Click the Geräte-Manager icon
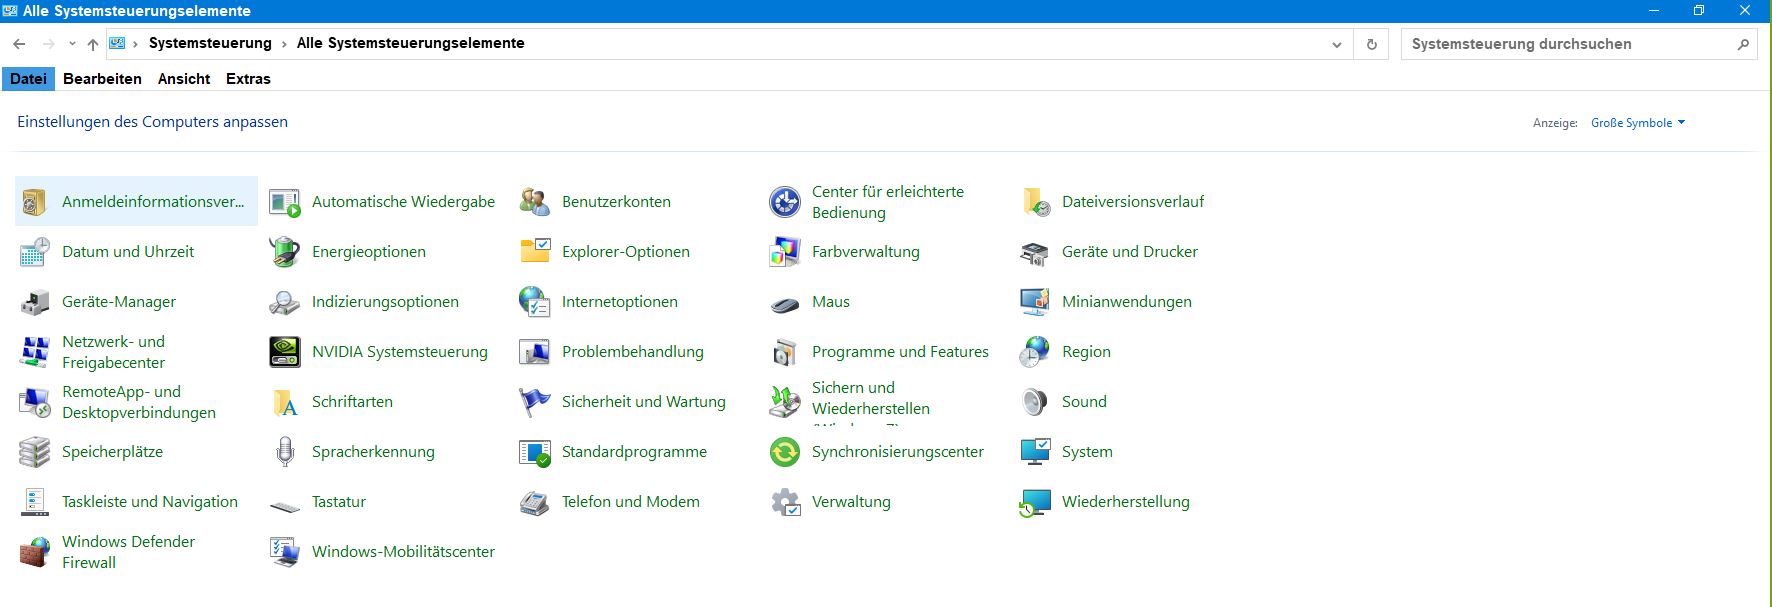1772x607 pixels. (x=34, y=302)
